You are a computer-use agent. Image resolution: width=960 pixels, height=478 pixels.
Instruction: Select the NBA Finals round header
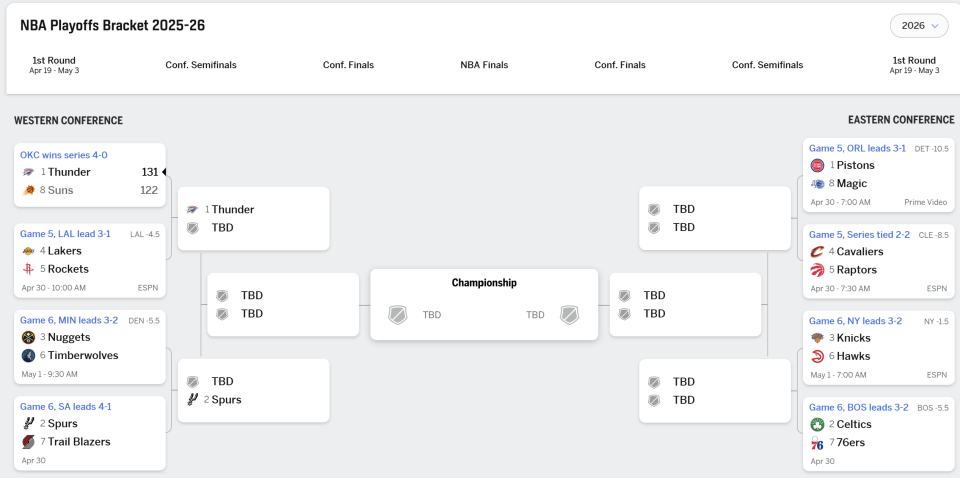click(484, 65)
